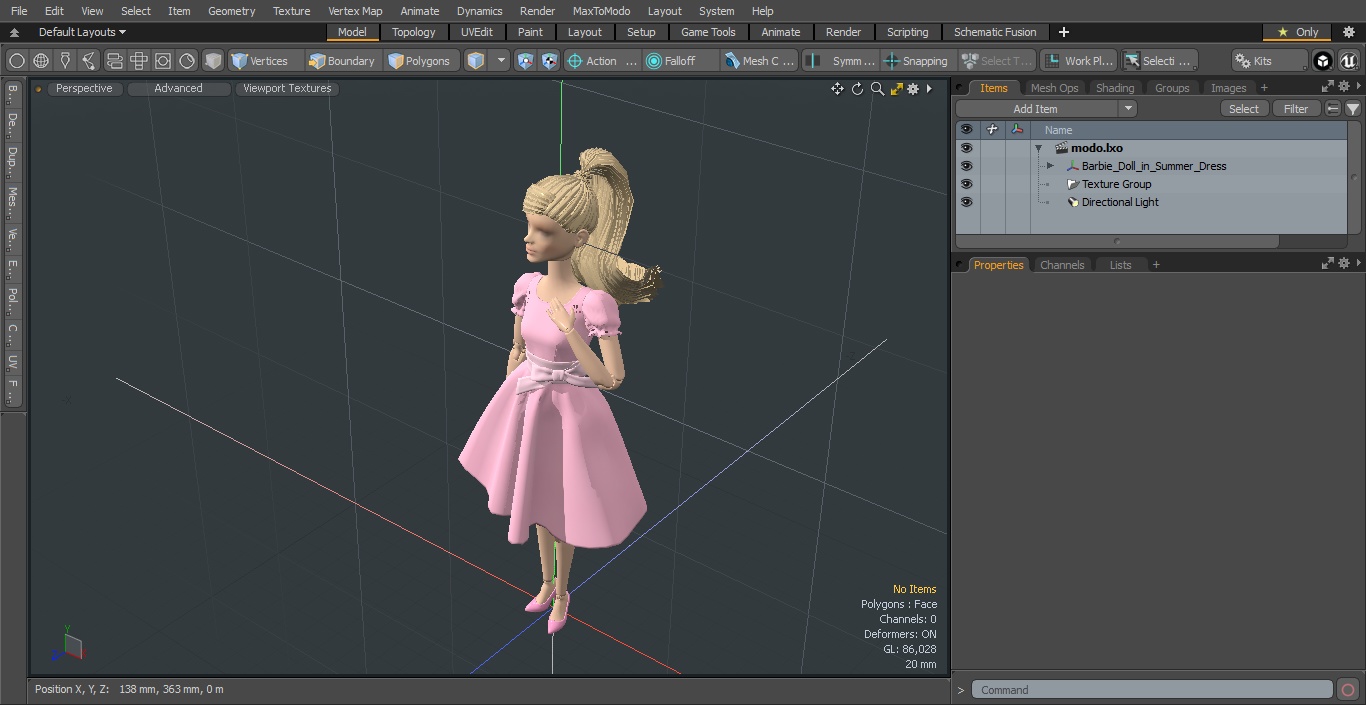Hide the Barbie_Doll_in_Summer_Dress item
Viewport: 1366px width, 705px height.
pos(966,166)
